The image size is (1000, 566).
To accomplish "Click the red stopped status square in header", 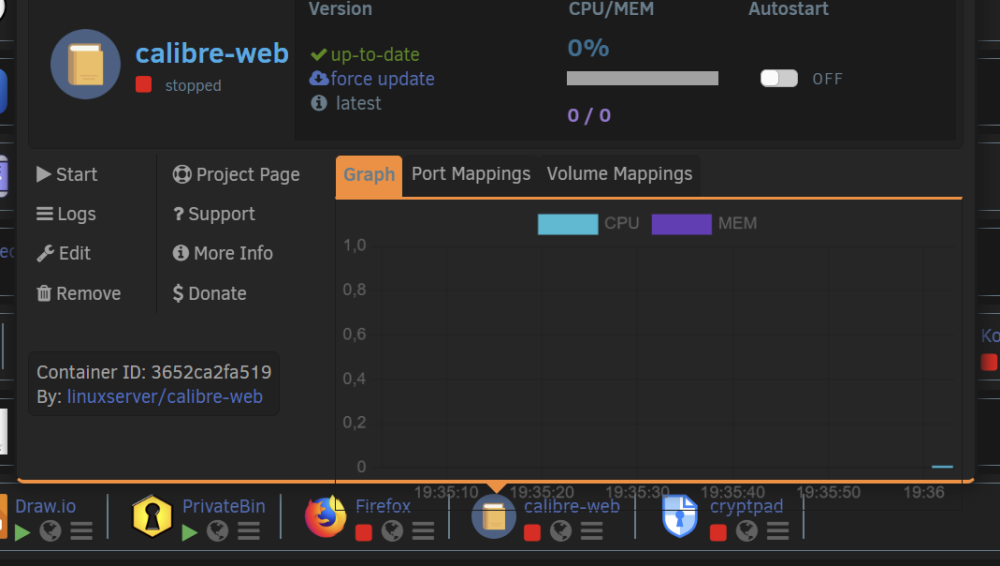I will click(x=143, y=84).
